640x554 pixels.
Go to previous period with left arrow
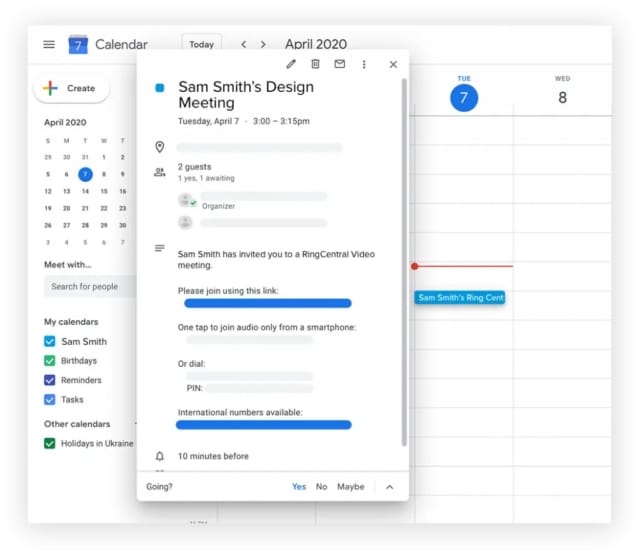[x=243, y=44]
